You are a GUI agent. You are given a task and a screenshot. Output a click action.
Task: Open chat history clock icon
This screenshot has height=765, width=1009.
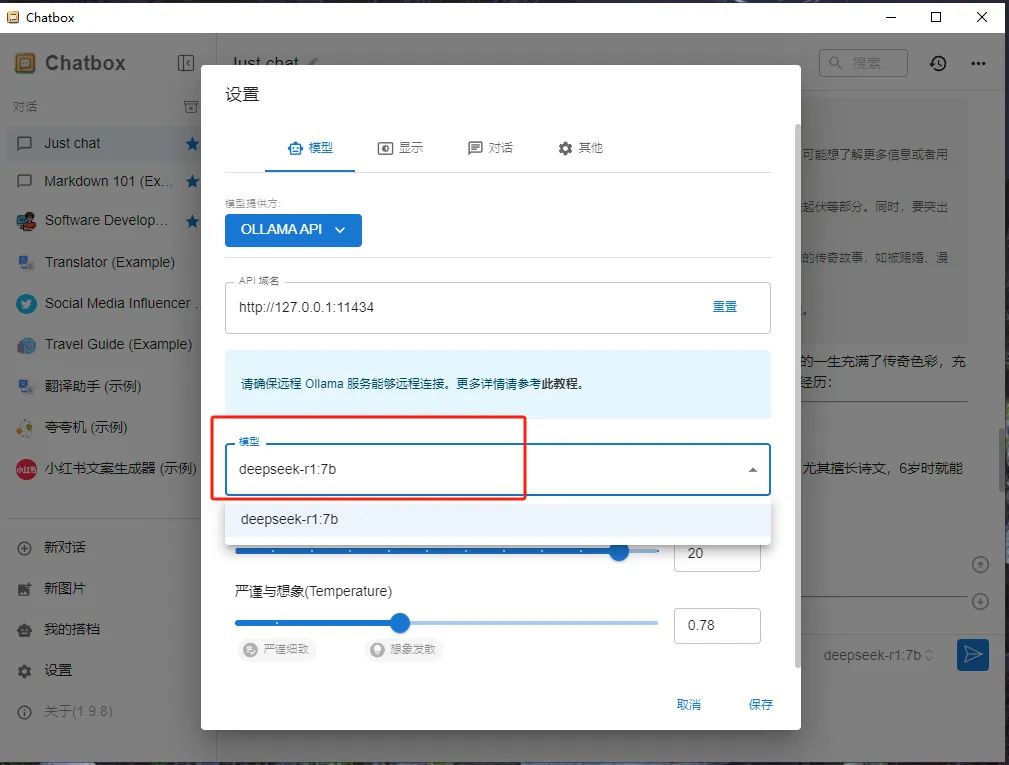tap(938, 63)
